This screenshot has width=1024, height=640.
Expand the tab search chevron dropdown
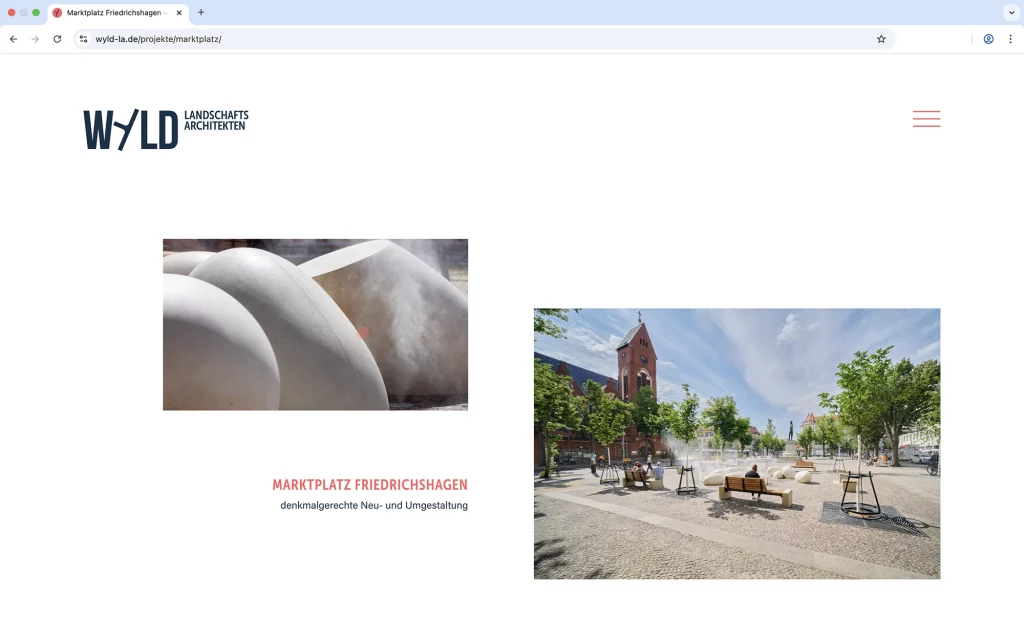[1010, 13]
